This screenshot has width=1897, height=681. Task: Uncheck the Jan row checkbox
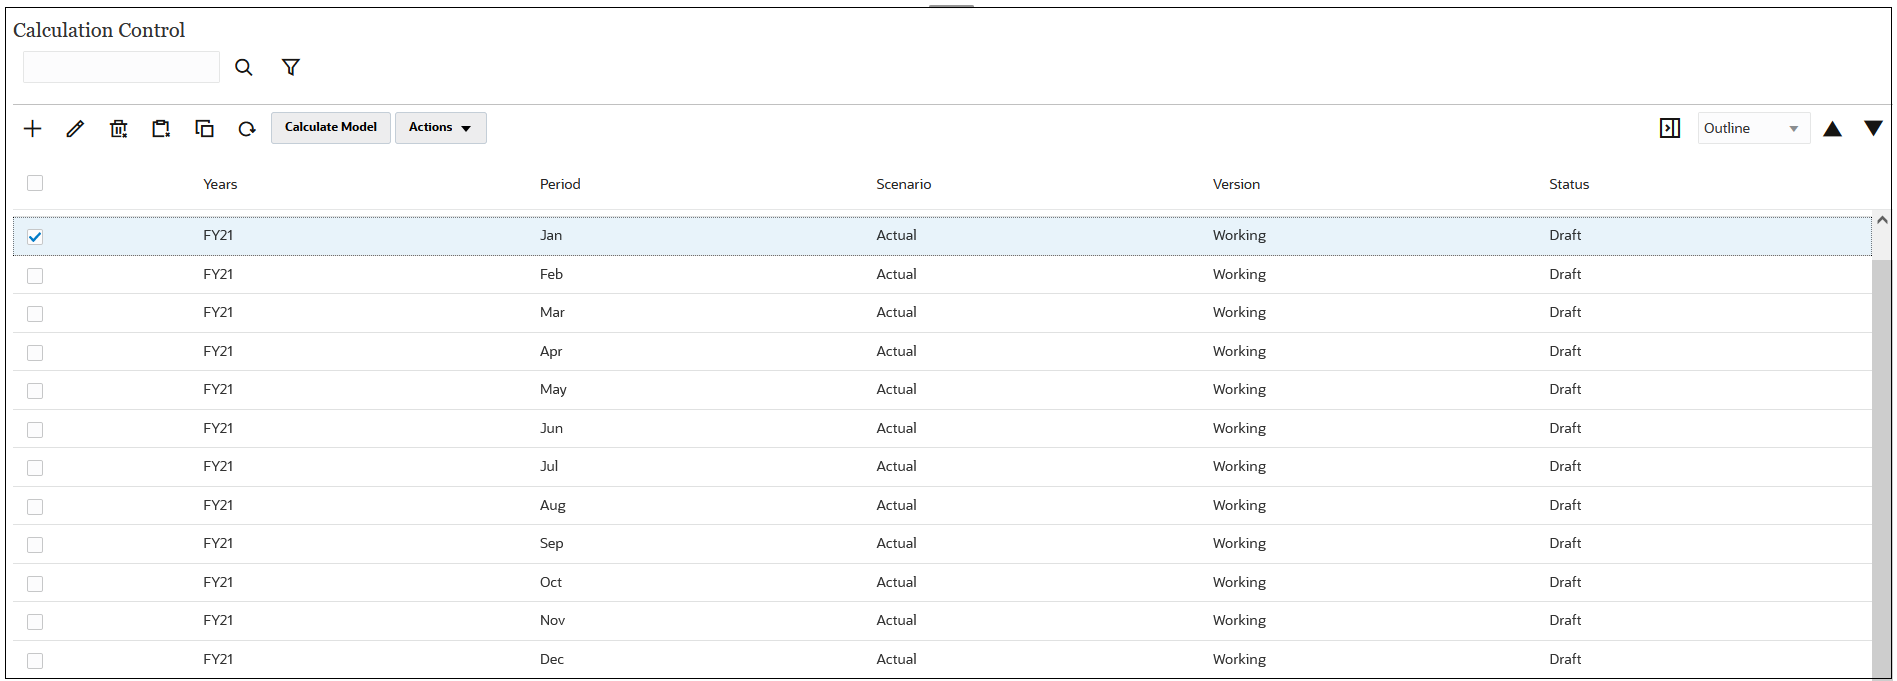35,237
